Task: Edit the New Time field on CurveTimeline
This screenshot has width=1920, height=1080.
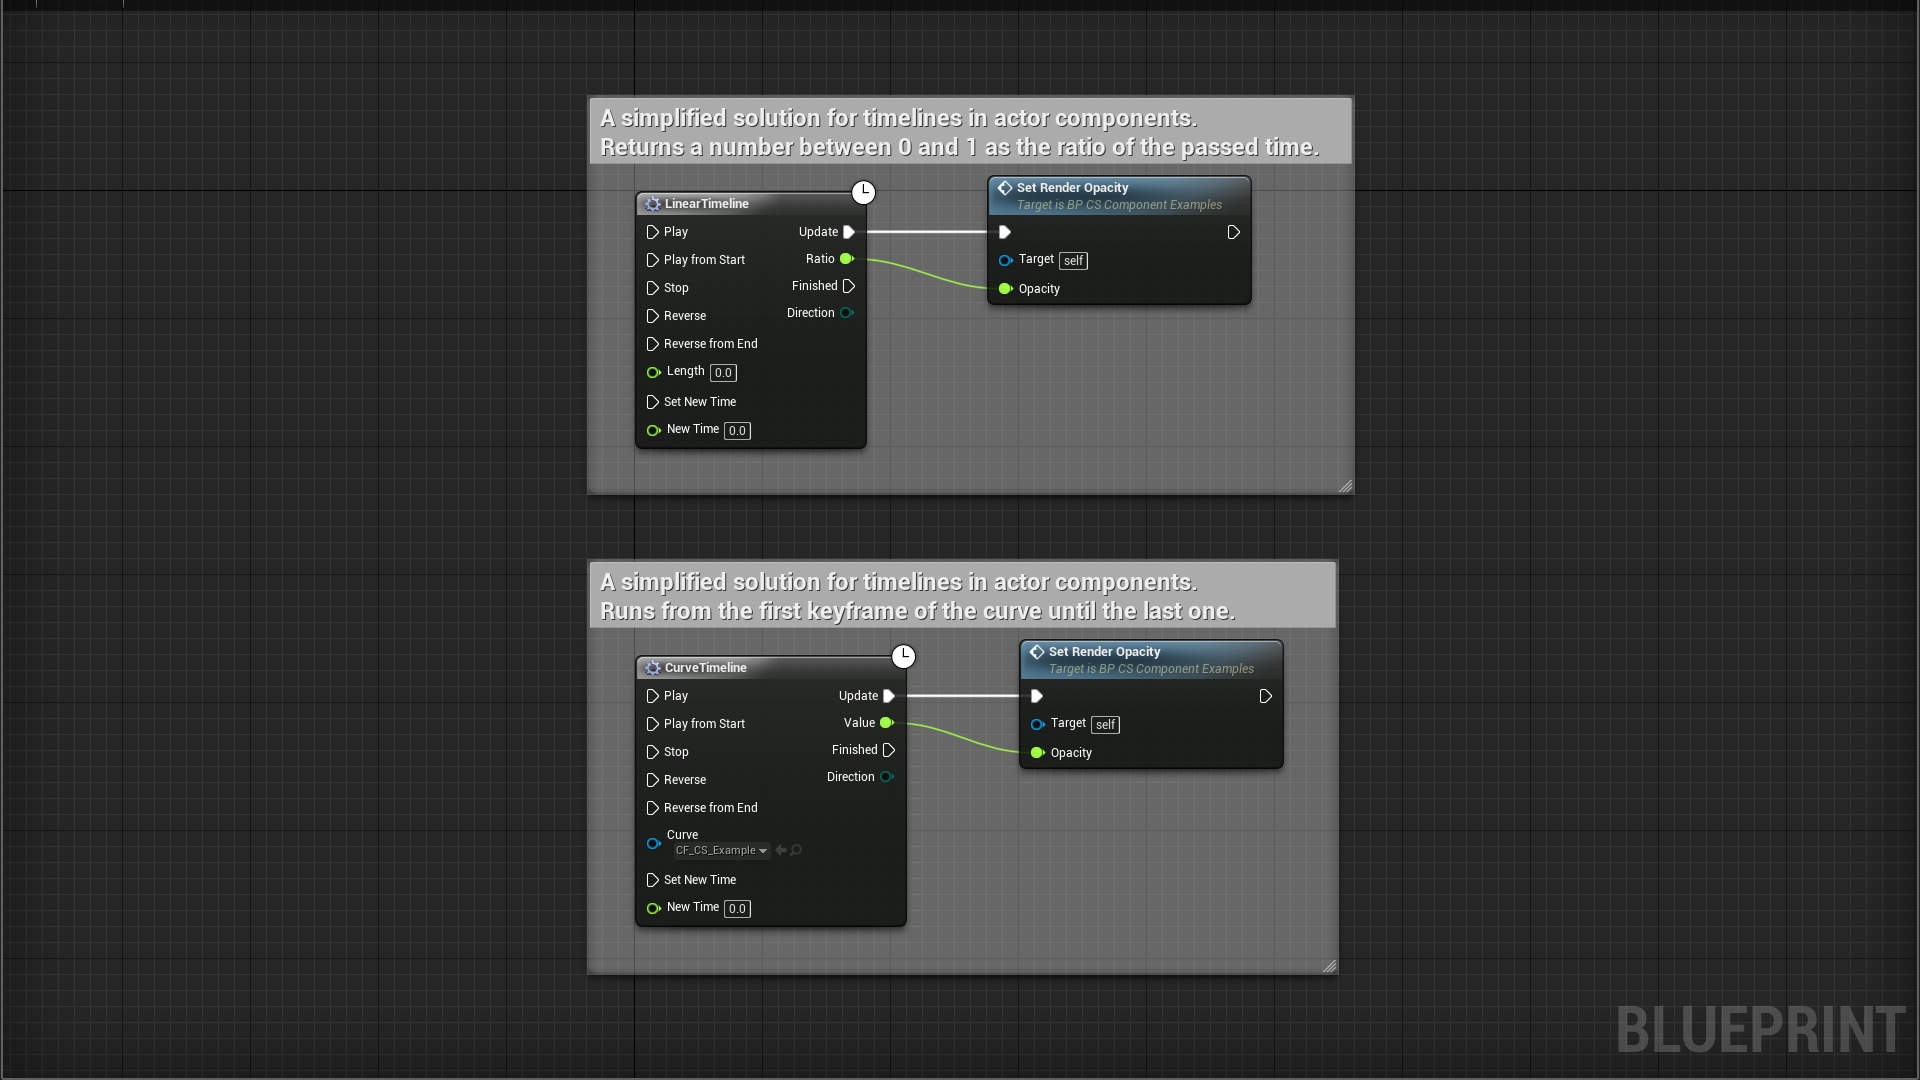Action: 736,908
